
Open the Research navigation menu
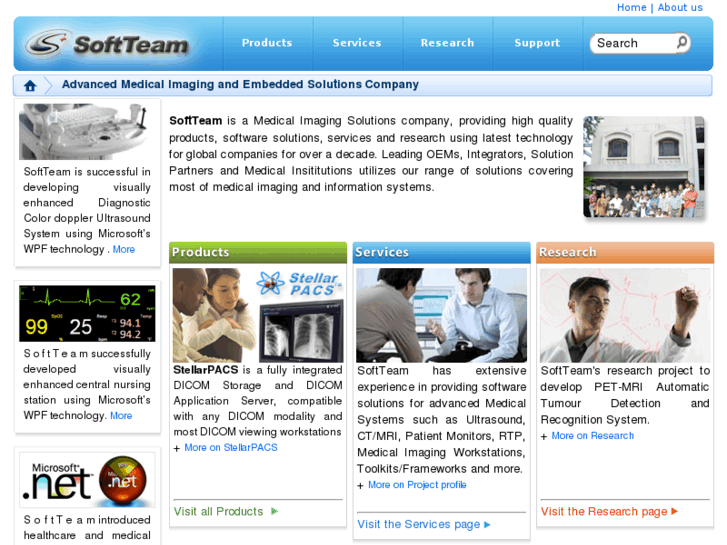point(447,43)
